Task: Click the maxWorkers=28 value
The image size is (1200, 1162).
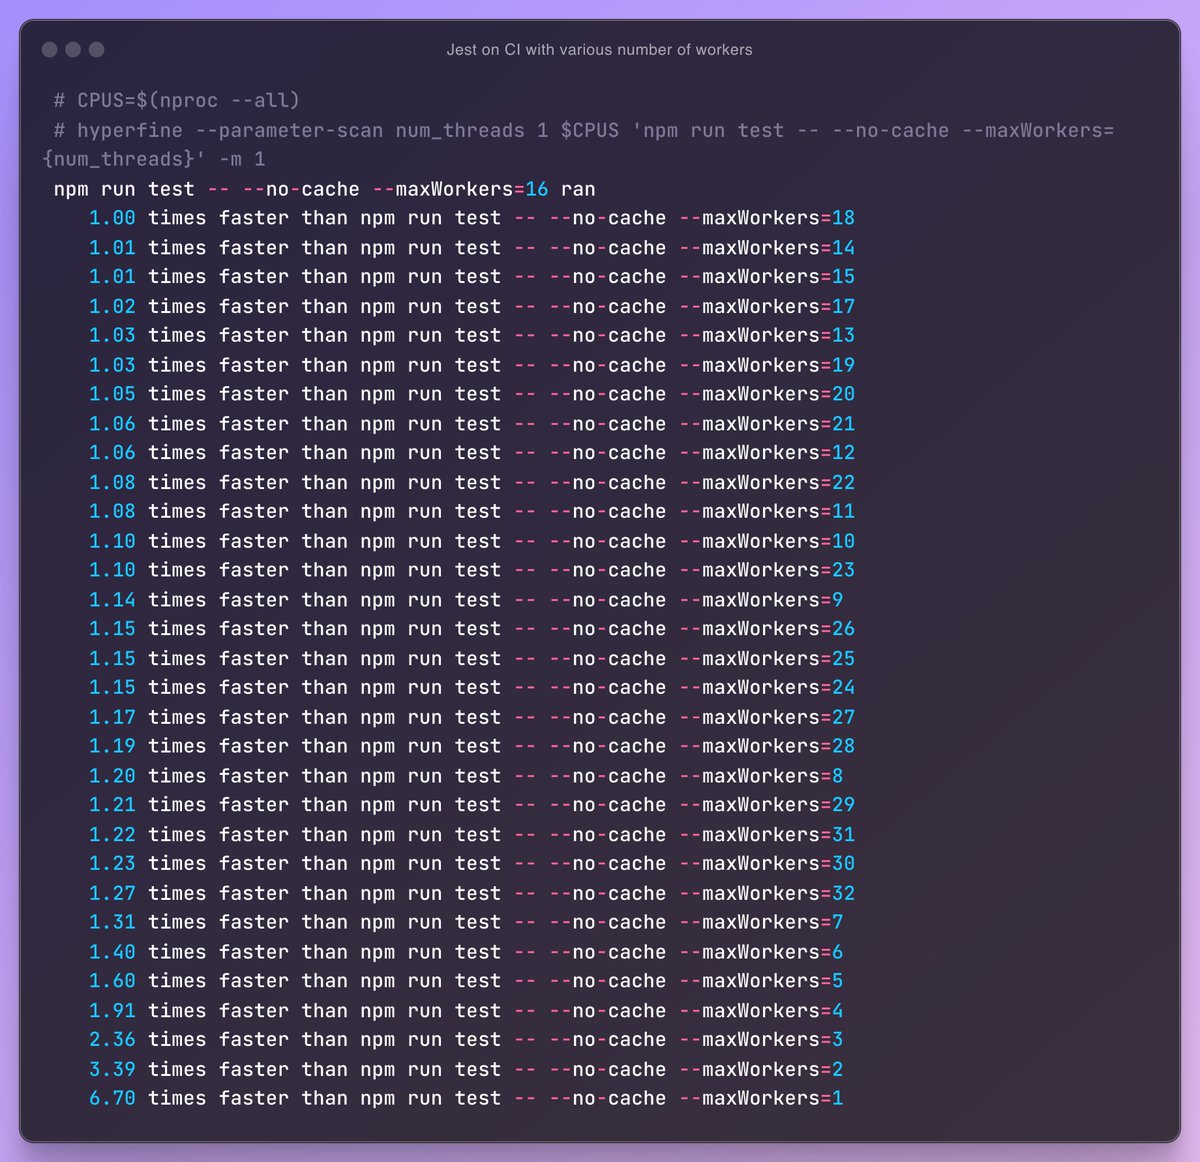Action: click(x=843, y=747)
